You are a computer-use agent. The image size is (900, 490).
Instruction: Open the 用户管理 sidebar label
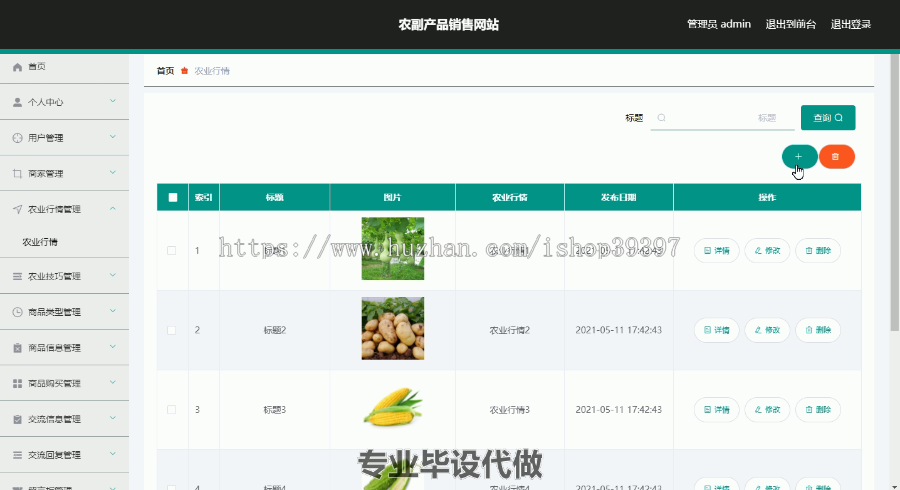[x=45, y=138]
